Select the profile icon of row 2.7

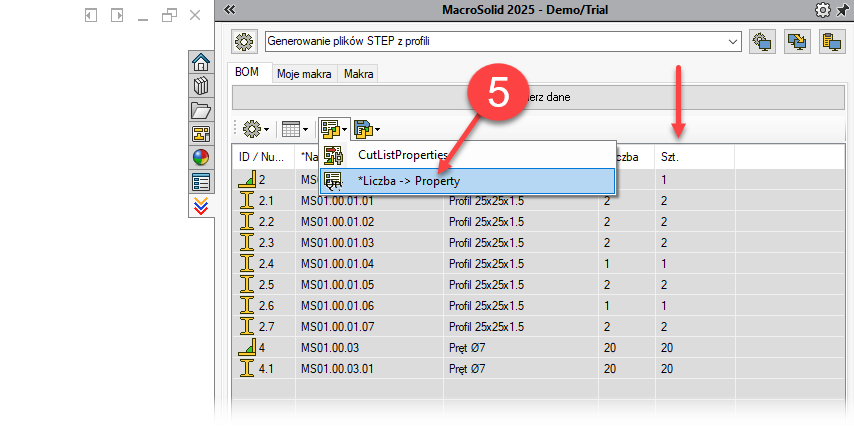pos(247,327)
